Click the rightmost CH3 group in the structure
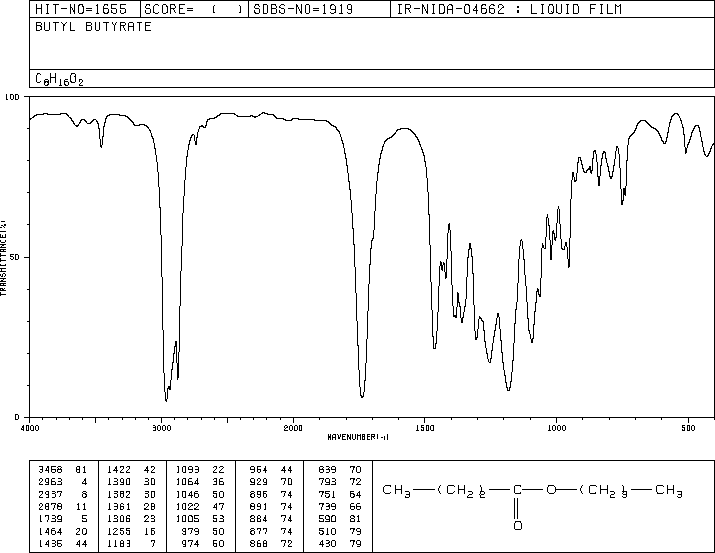715x553 pixels. (669, 491)
